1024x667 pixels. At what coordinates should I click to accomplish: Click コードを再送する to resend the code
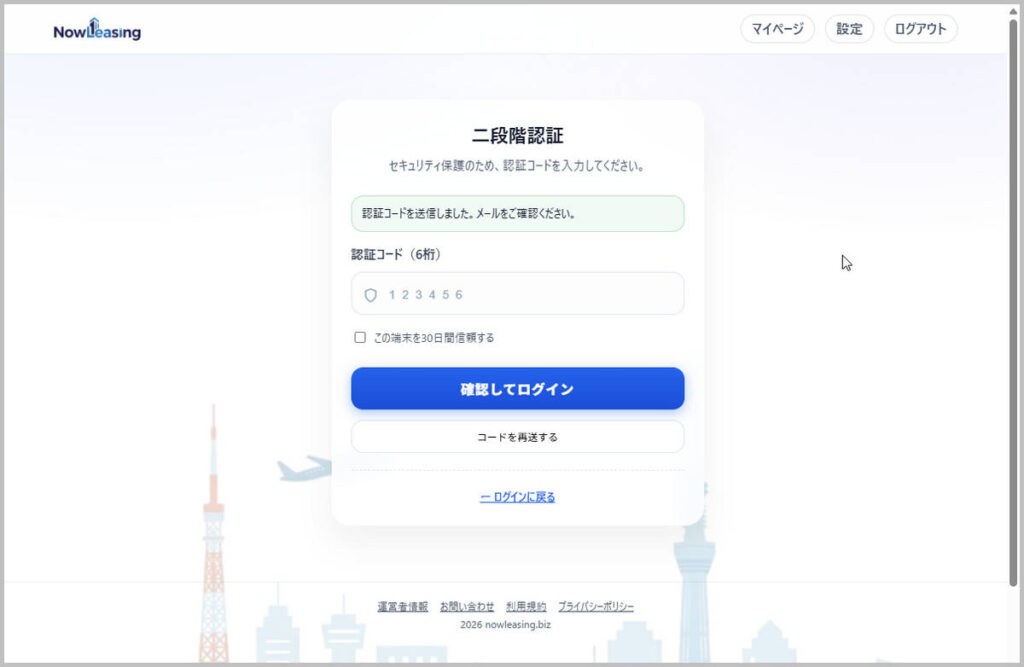tap(517, 437)
